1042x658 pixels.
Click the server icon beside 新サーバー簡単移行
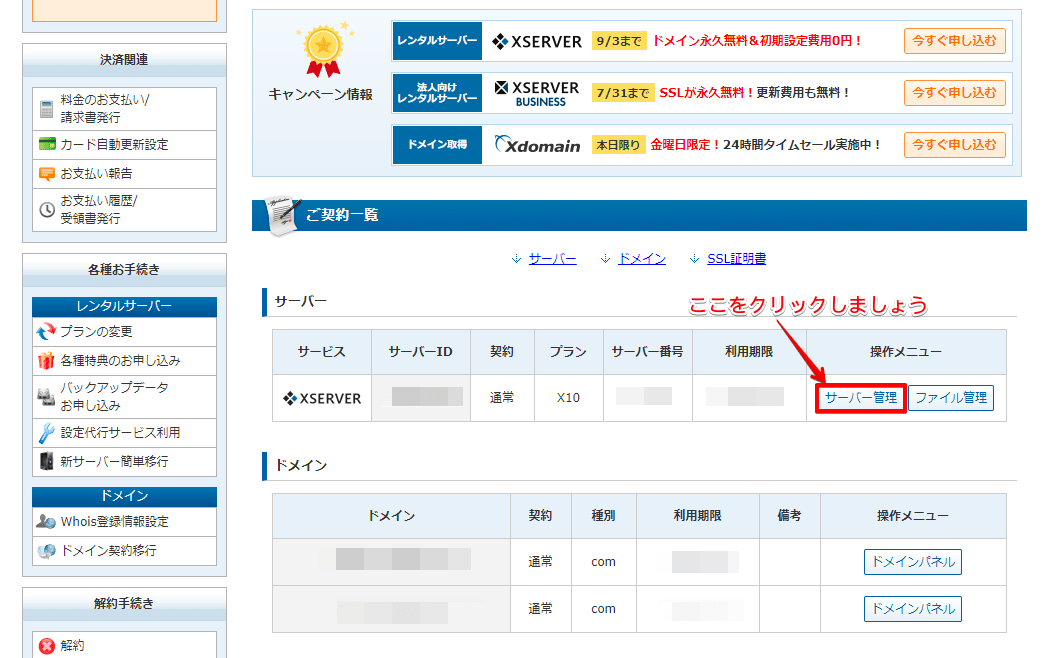coord(47,461)
